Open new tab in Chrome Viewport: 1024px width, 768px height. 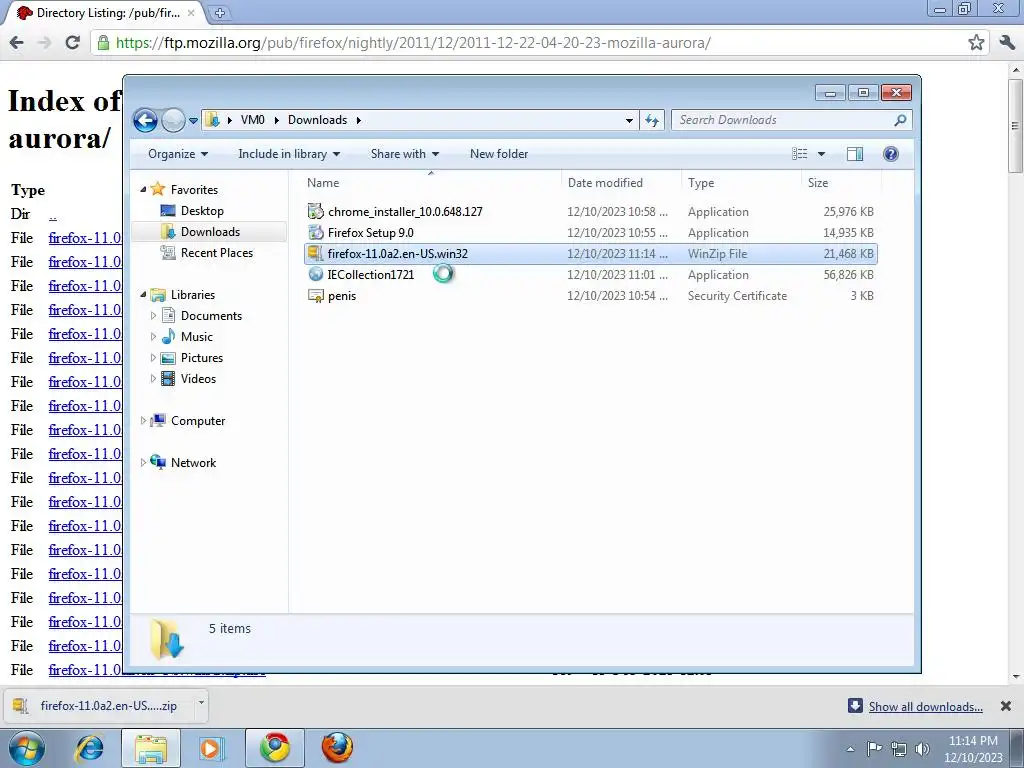point(220,12)
